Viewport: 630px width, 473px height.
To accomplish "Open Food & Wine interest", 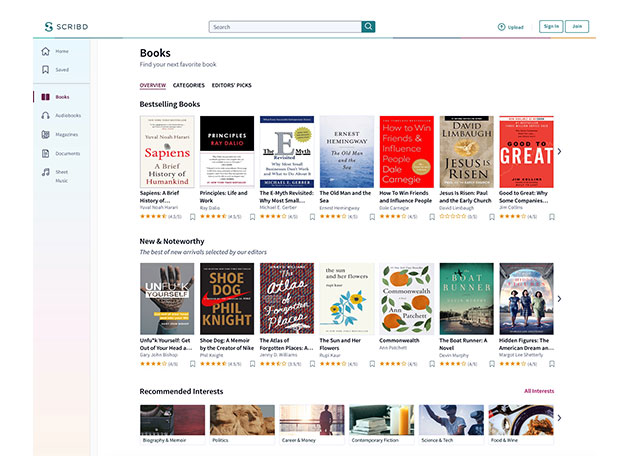I will (x=521, y=424).
